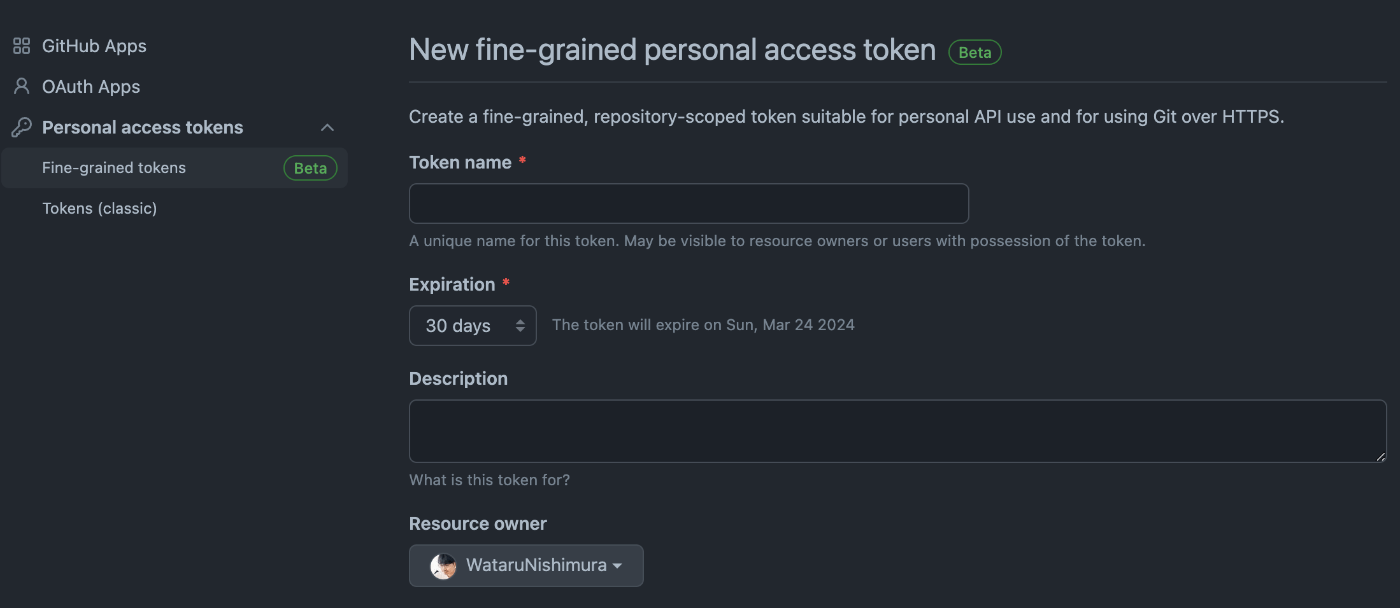Image resolution: width=1400 pixels, height=608 pixels.
Task: Go to OAuth Apps in the sidebar
Action: pyautogui.click(x=91, y=87)
